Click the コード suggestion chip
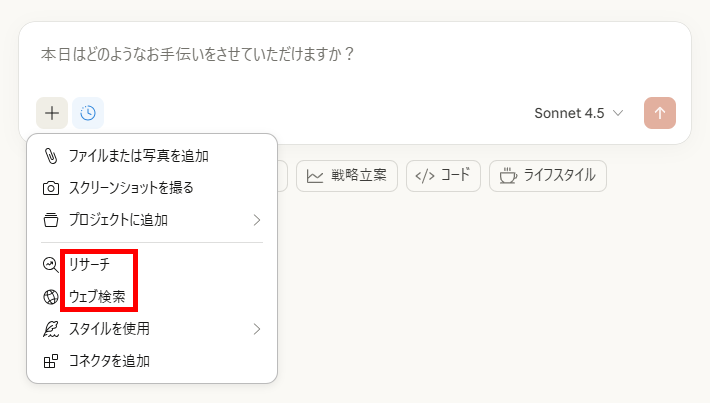 443,176
